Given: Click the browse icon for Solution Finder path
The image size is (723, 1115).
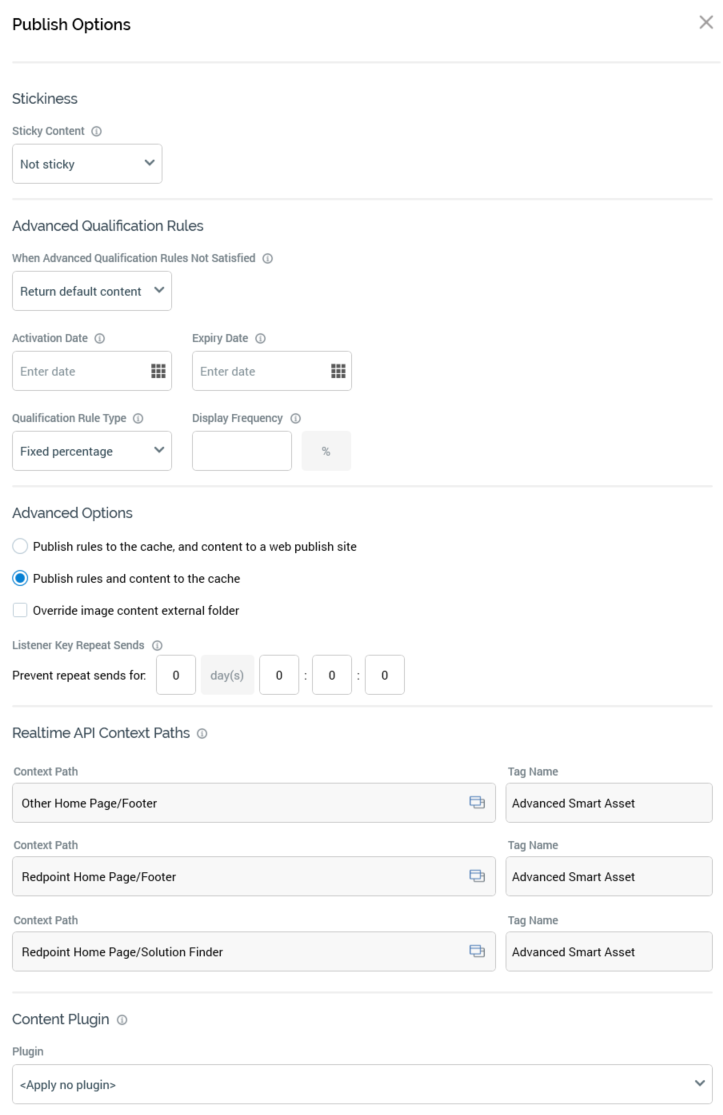Looking at the screenshot, I should pos(477,951).
